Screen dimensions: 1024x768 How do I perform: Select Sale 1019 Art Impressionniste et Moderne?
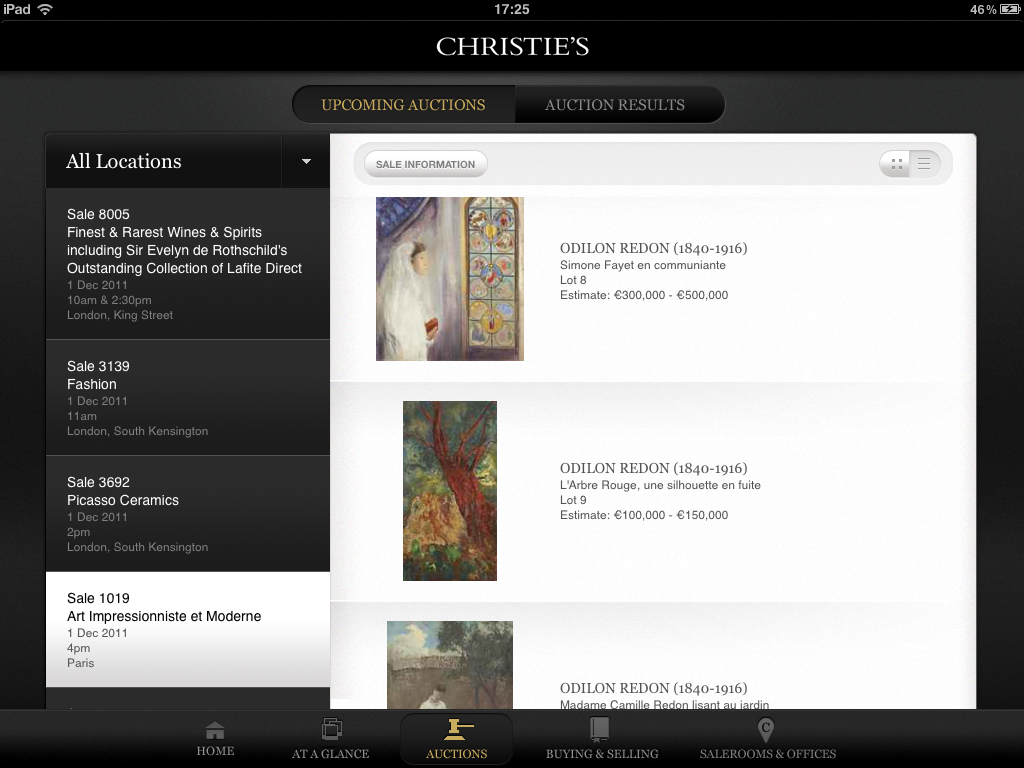click(187, 630)
